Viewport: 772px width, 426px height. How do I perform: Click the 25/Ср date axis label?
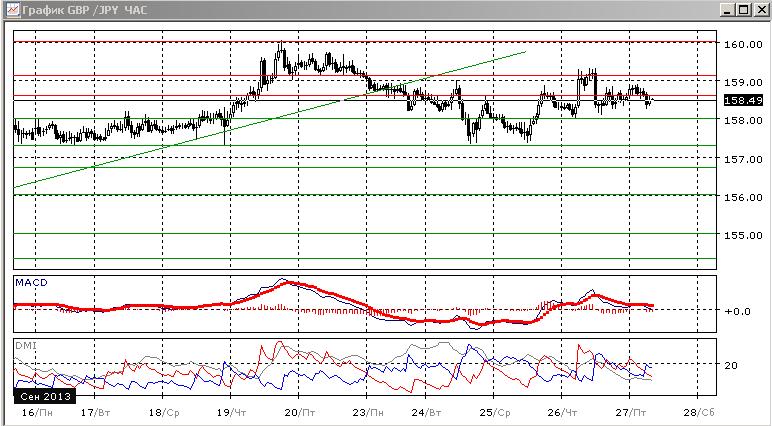click(x=494, y=413)
